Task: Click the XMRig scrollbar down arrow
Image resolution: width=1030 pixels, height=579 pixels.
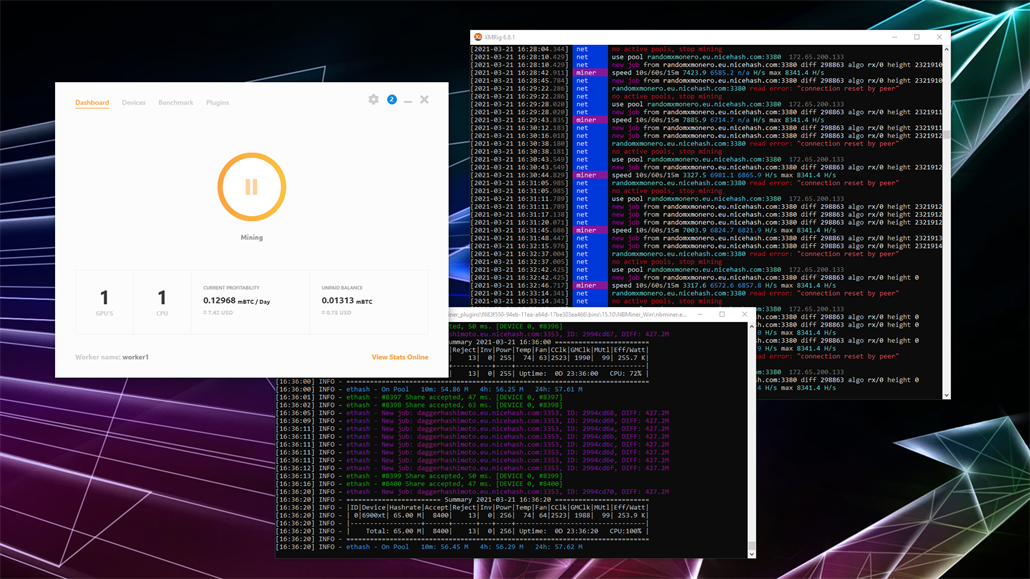Action: coord(947,395)
